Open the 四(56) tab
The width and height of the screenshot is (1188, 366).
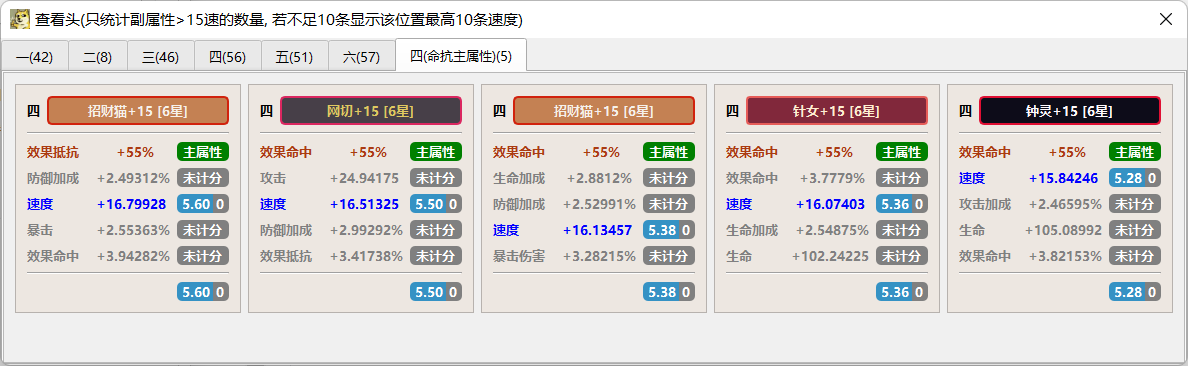pyautogui.click(x=227, y=57)
